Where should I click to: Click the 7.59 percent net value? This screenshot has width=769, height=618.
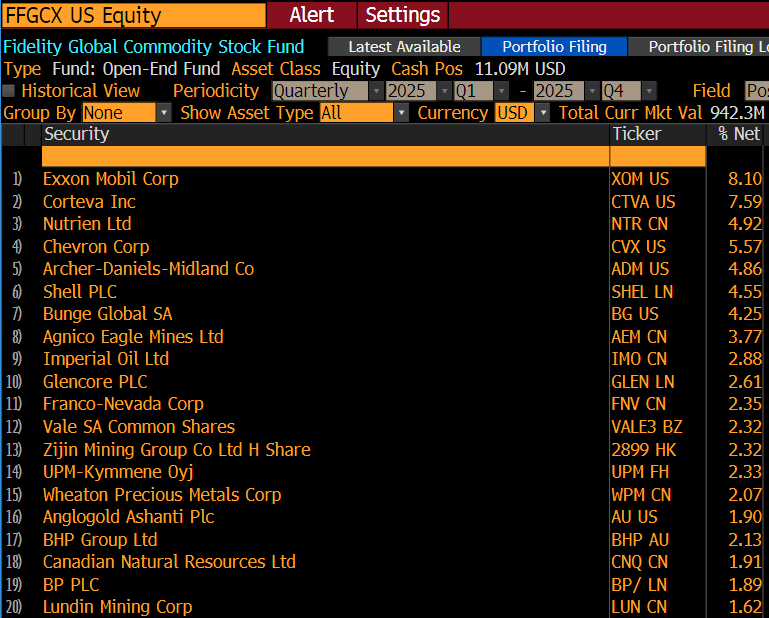(744, 202)
